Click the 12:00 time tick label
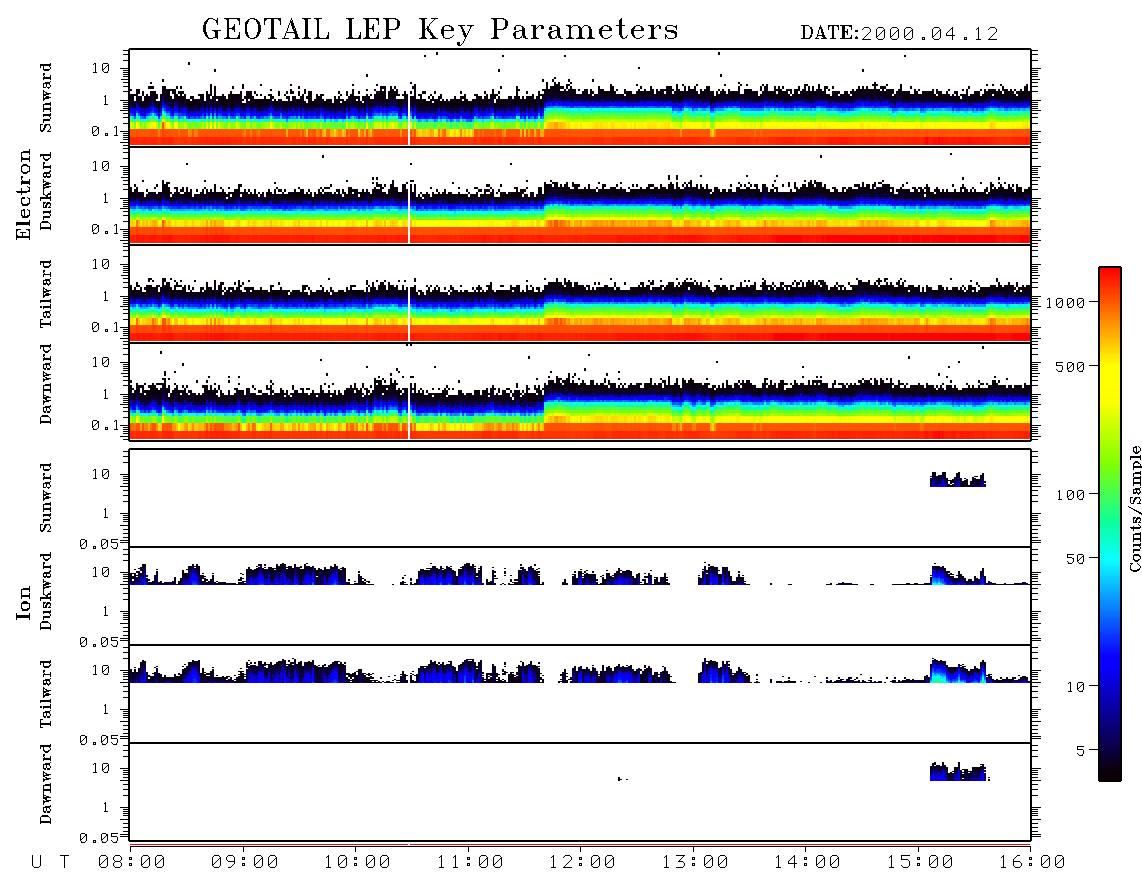This screenshot has width=1142, height=880. (582, 863)
